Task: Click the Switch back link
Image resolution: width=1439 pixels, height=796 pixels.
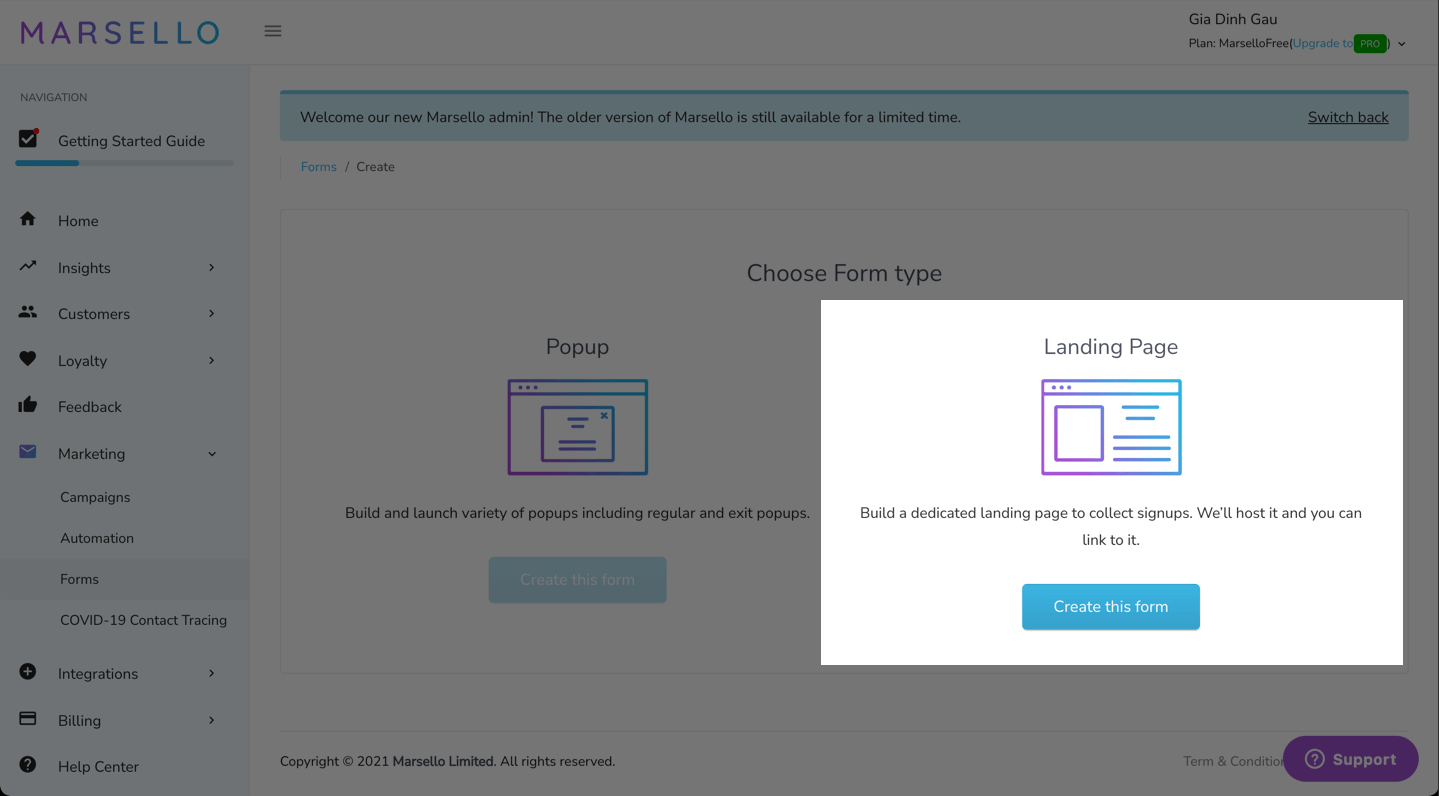Action: (1348, 117)
